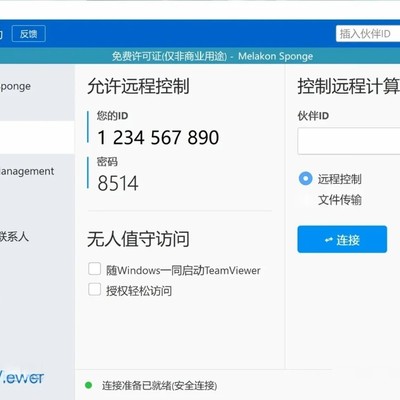Click the 无人值守访问 section heading
400x400 pixels.
(138, 239)
